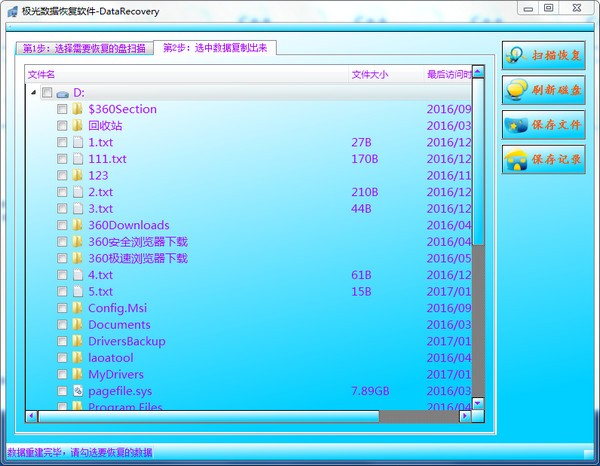Click the 刷新磁盘 refresh disk button
Viewport: 600px width, 466px height.
543,91
